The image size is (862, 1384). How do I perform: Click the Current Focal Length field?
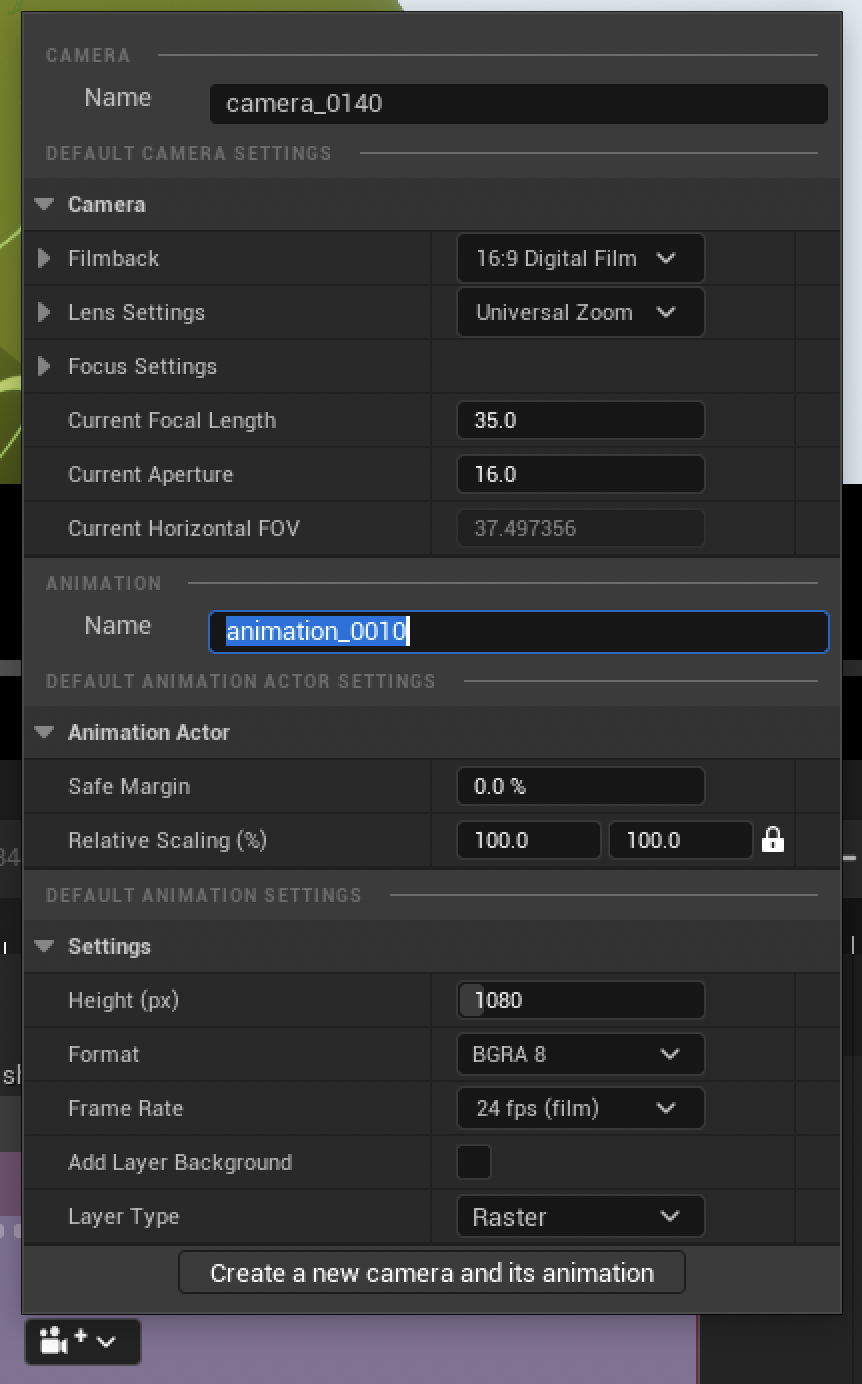point(580,420)
